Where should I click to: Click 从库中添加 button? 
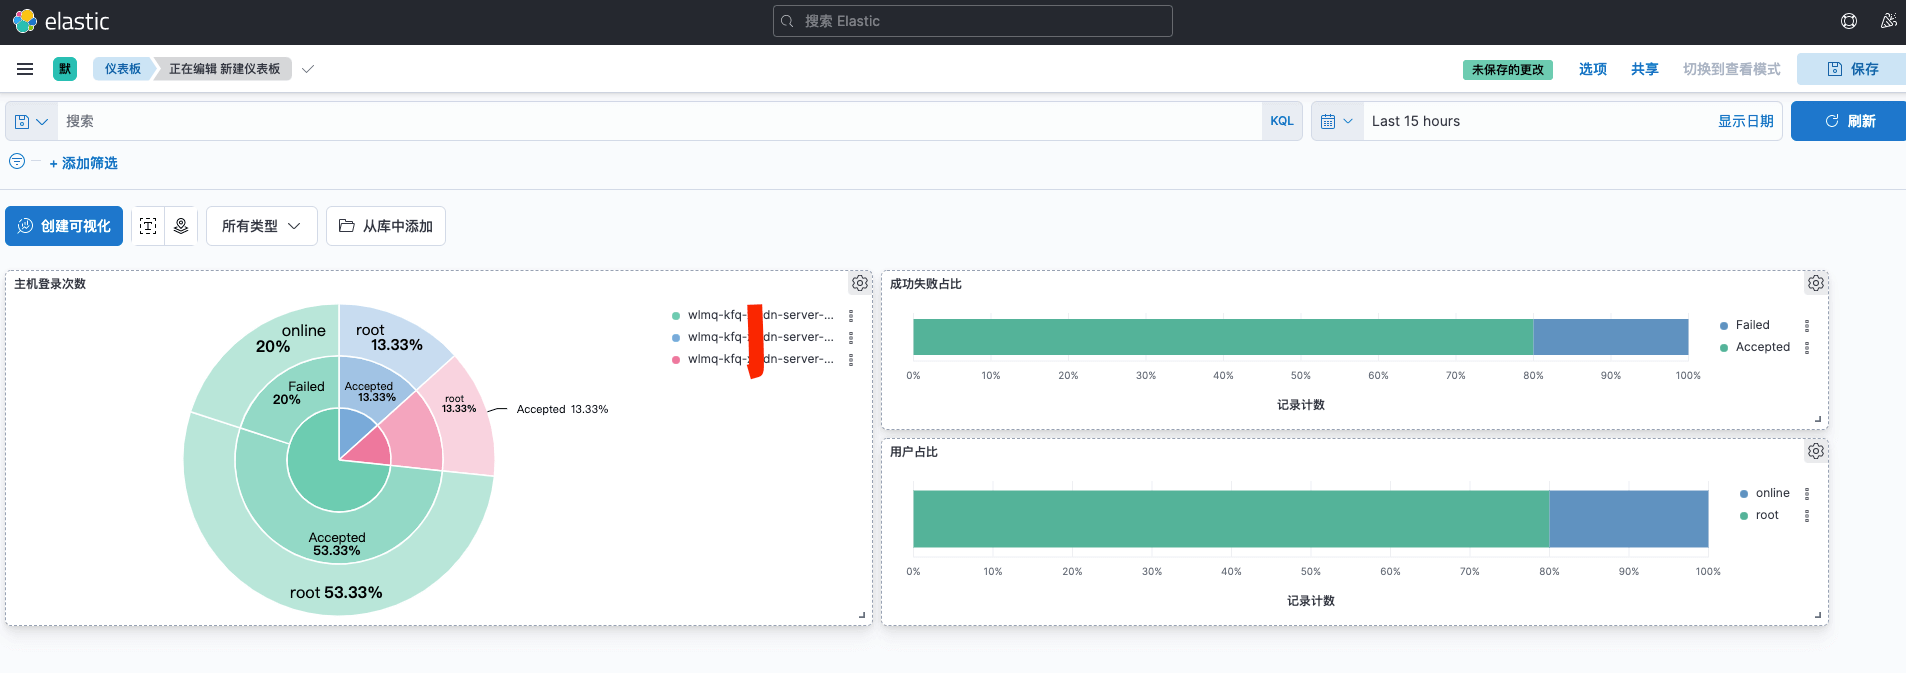[386, 226]
